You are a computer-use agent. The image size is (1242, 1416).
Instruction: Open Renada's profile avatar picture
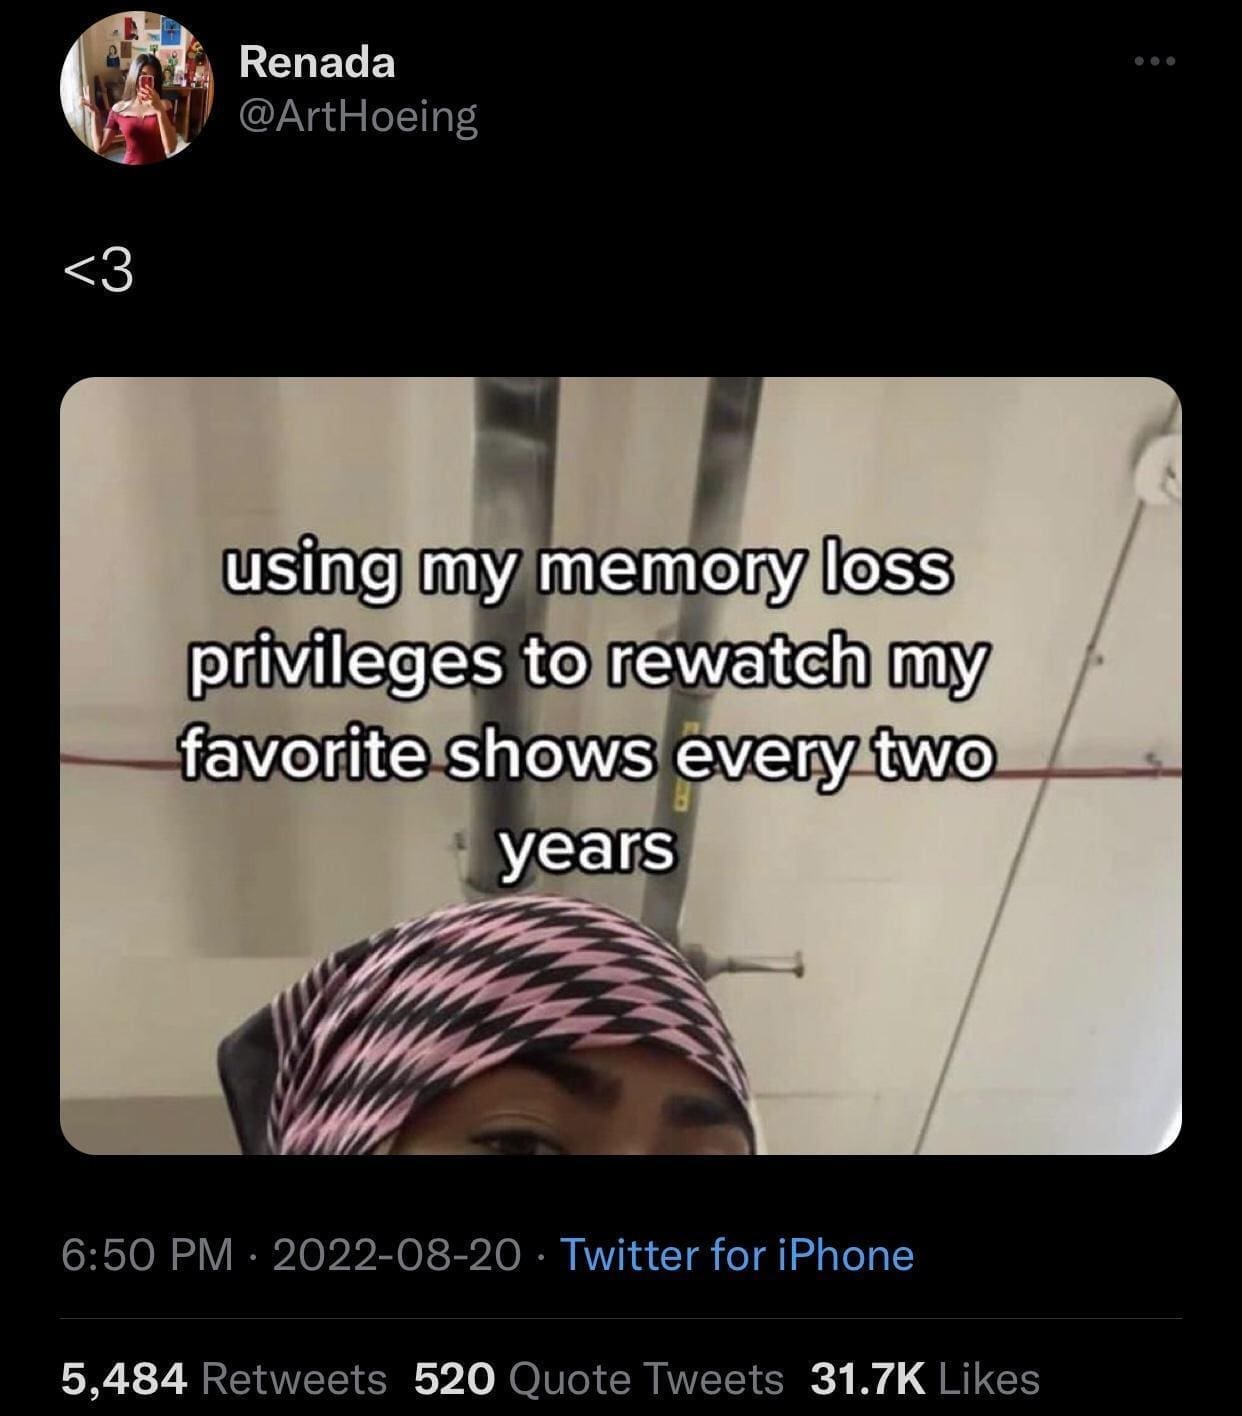[x=138, y=88]
